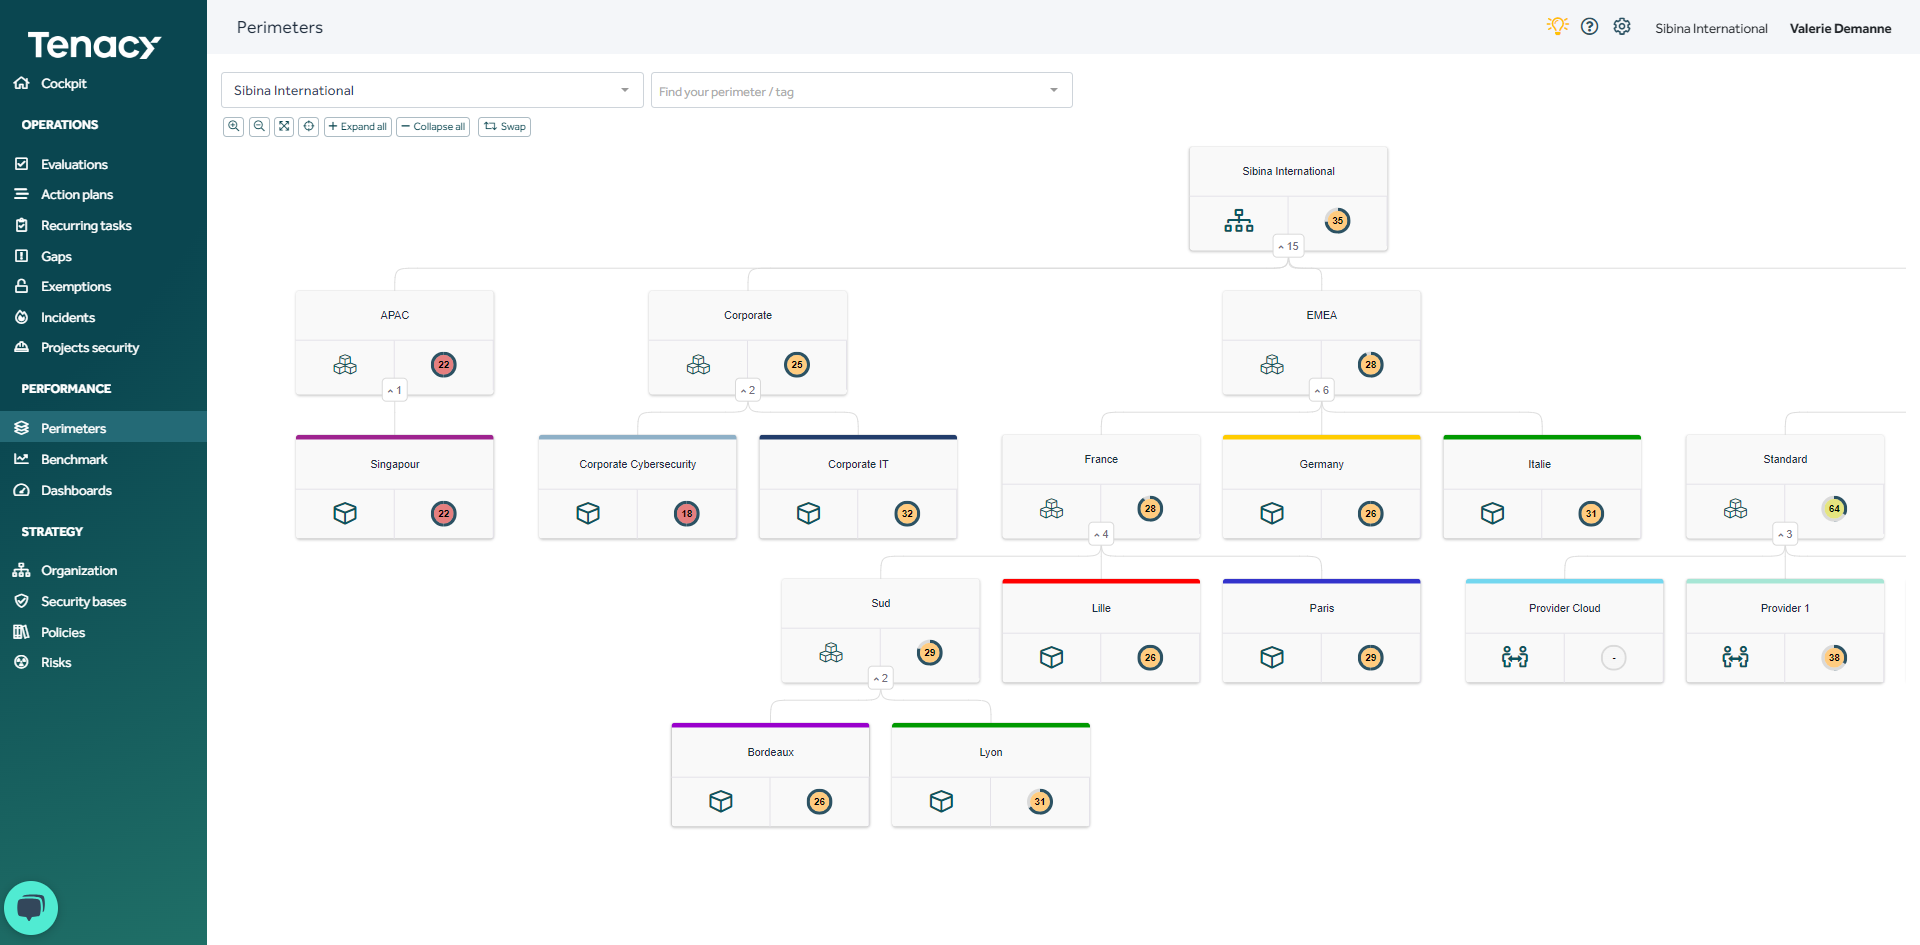Screen dimensions: 1920x945
Task: Expand the 2 children under Sud
Action: [x=880, y=677]
